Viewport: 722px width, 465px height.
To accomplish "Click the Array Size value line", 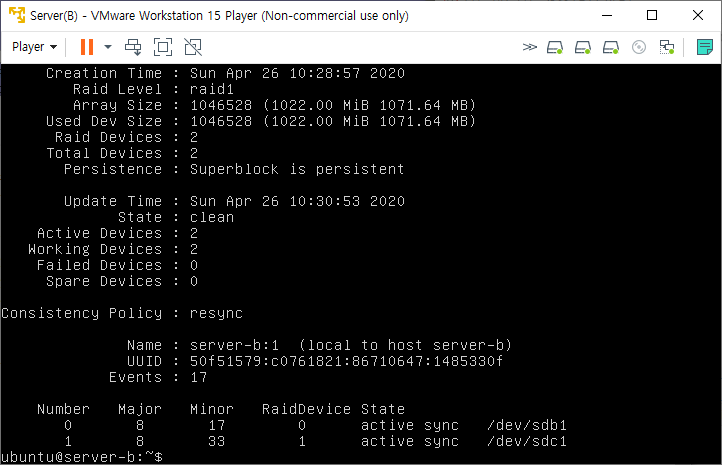I will pos(332,105).
